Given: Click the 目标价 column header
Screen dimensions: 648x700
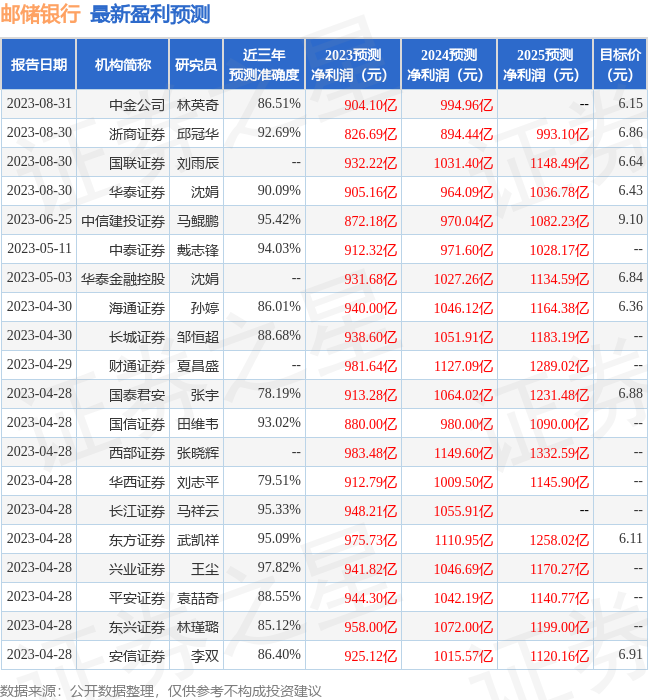Looking at the screenshot, I should (620, 65).
